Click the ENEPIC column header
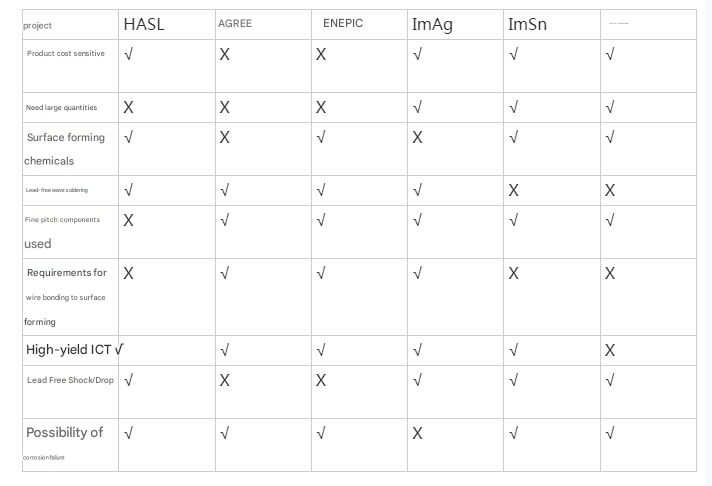 [343, 24]
